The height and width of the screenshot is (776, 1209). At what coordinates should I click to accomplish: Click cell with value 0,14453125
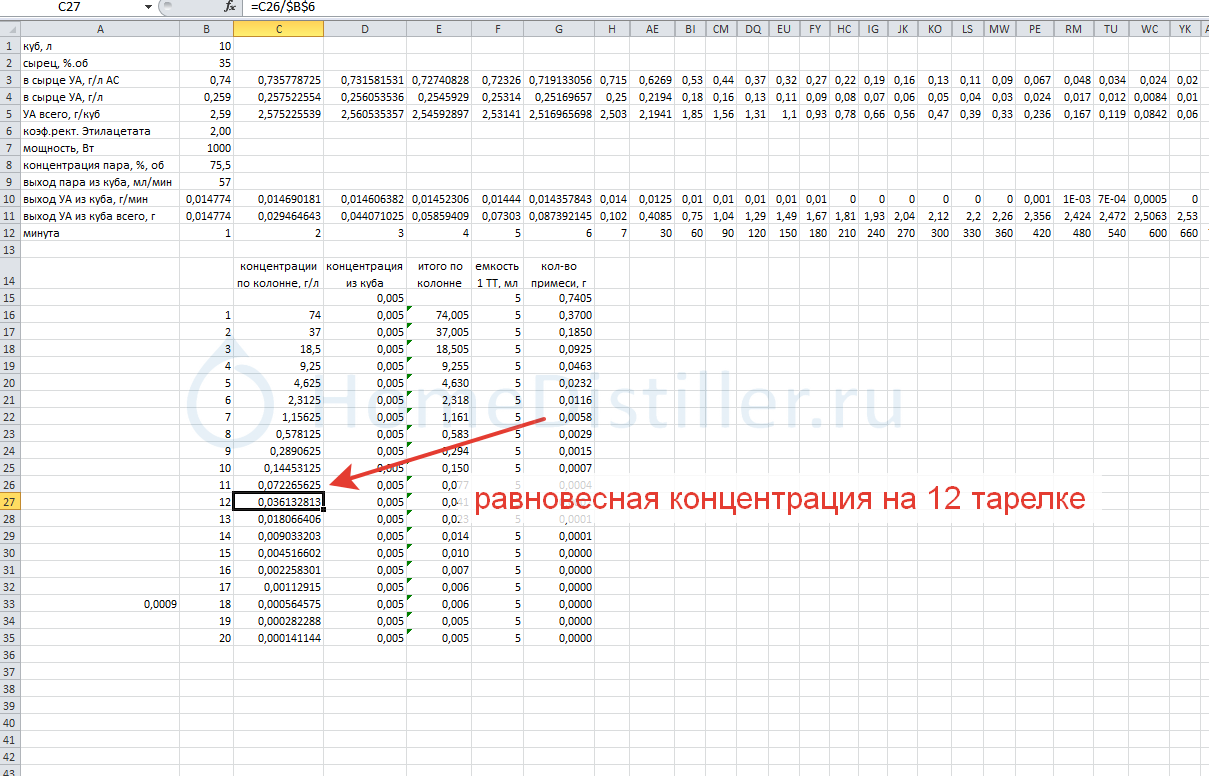click(x=278, y=468)
